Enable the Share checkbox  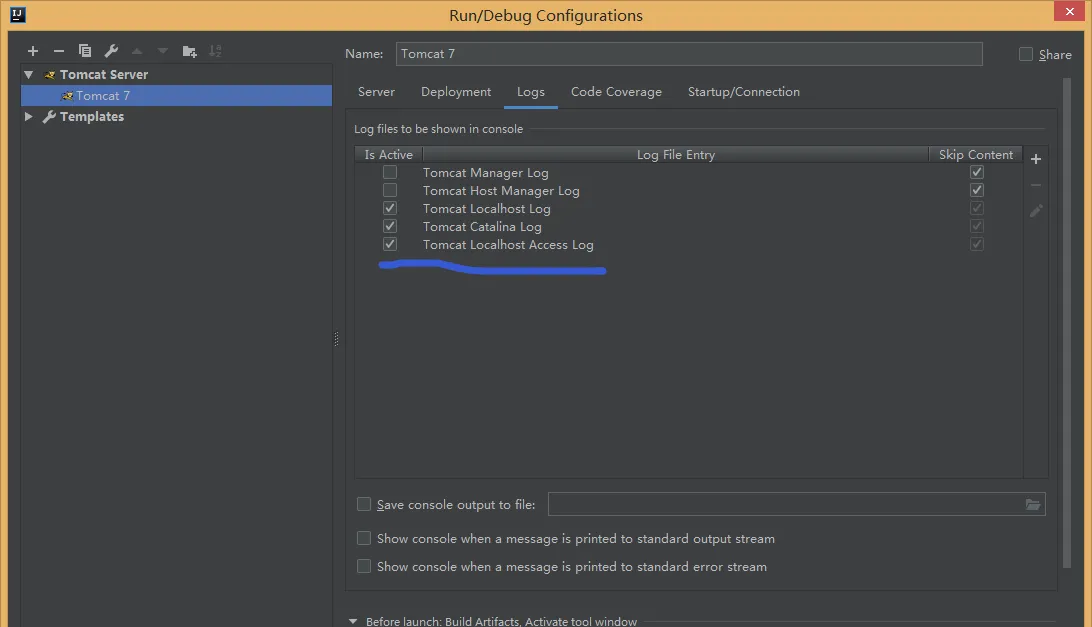click(x=1026, y=54)
